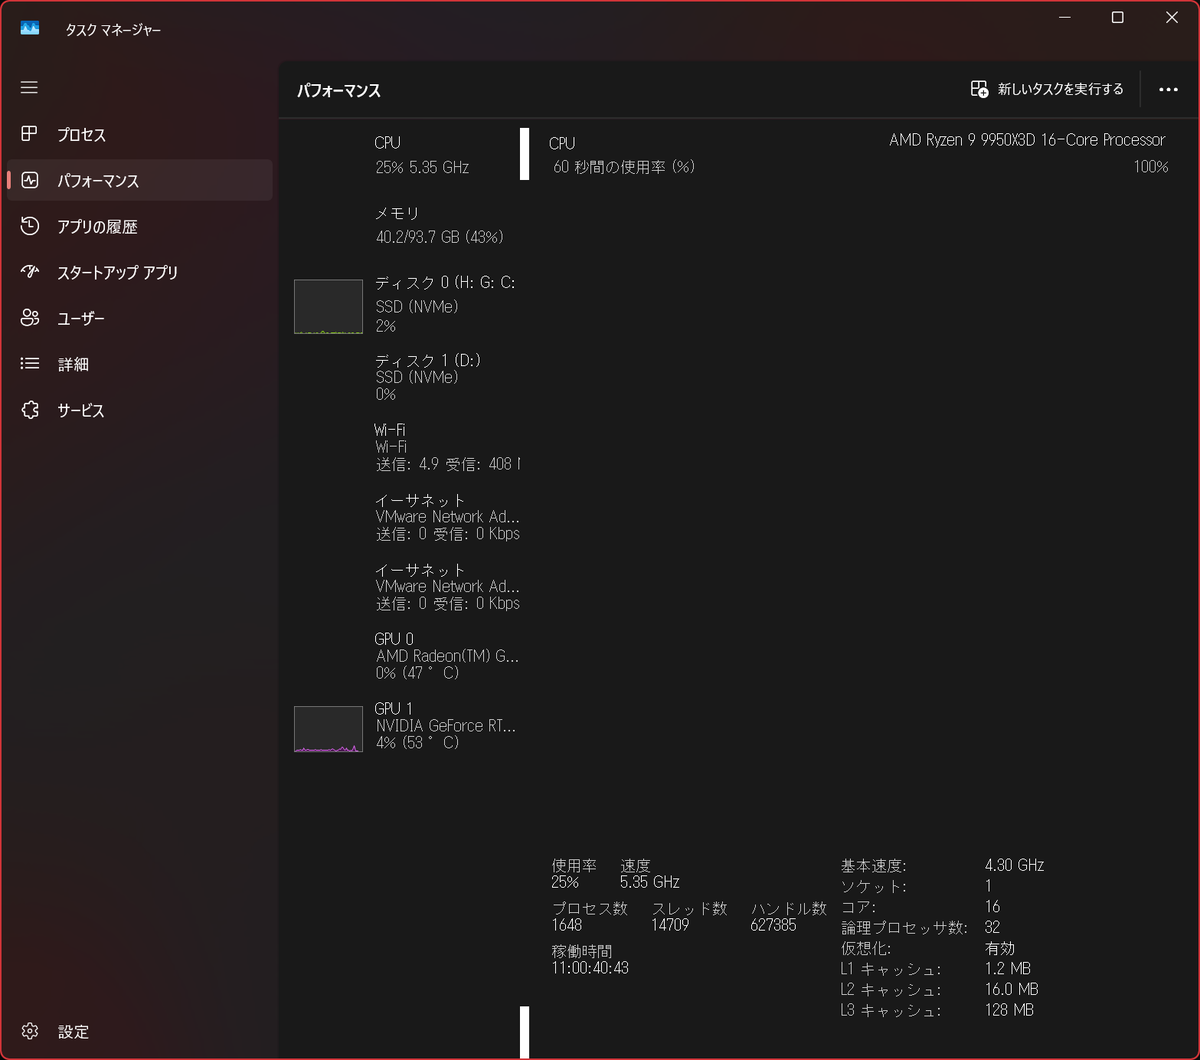1200x1060 pixels.
Task: Click the Settings gear icon
Action: pyautogui.click(x=29, y=1031)
